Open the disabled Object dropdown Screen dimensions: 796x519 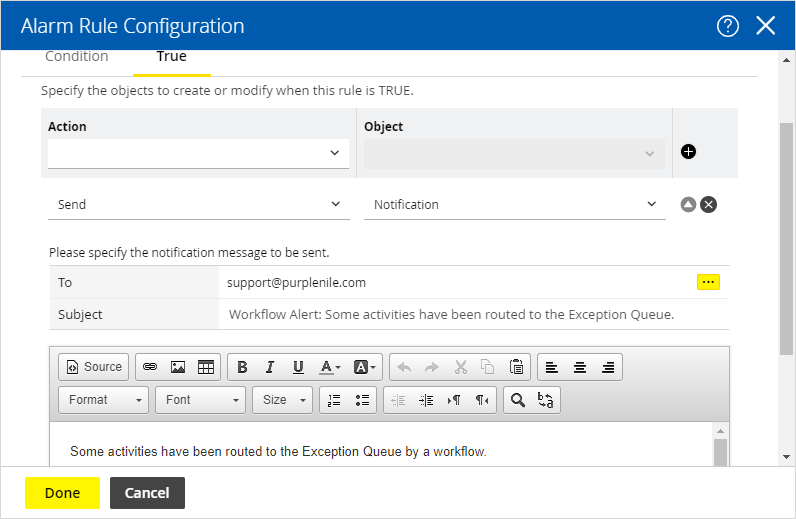click(514, 153)
